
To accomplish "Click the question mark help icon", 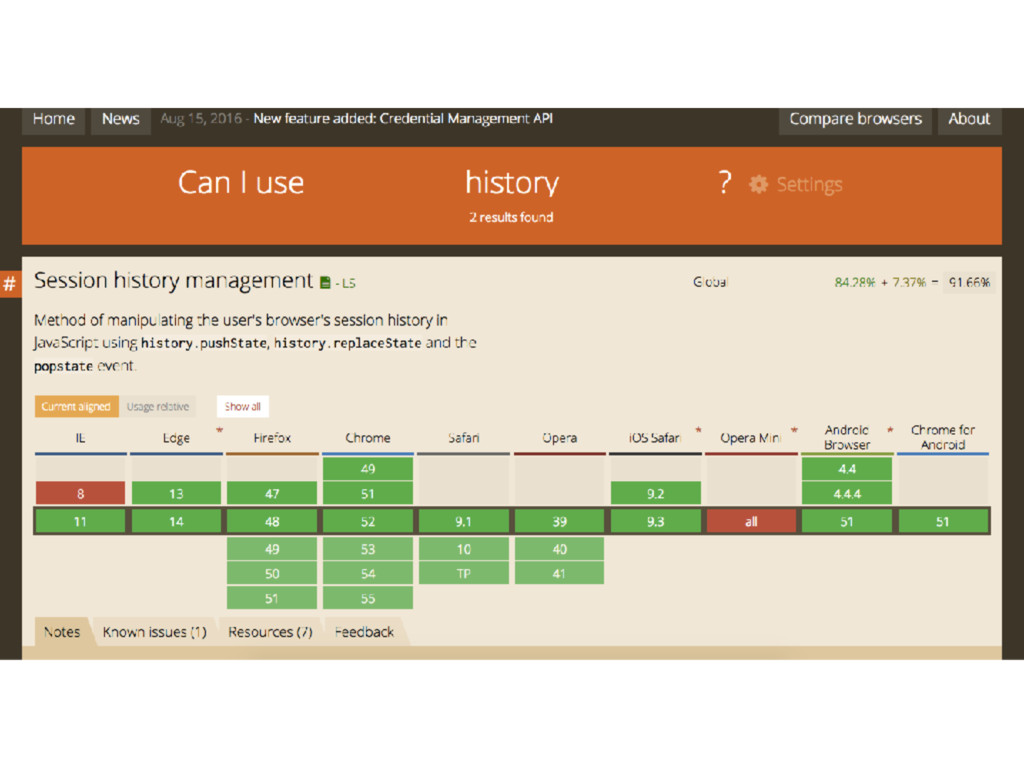I will pyautogui.click(x=724, y=183).
